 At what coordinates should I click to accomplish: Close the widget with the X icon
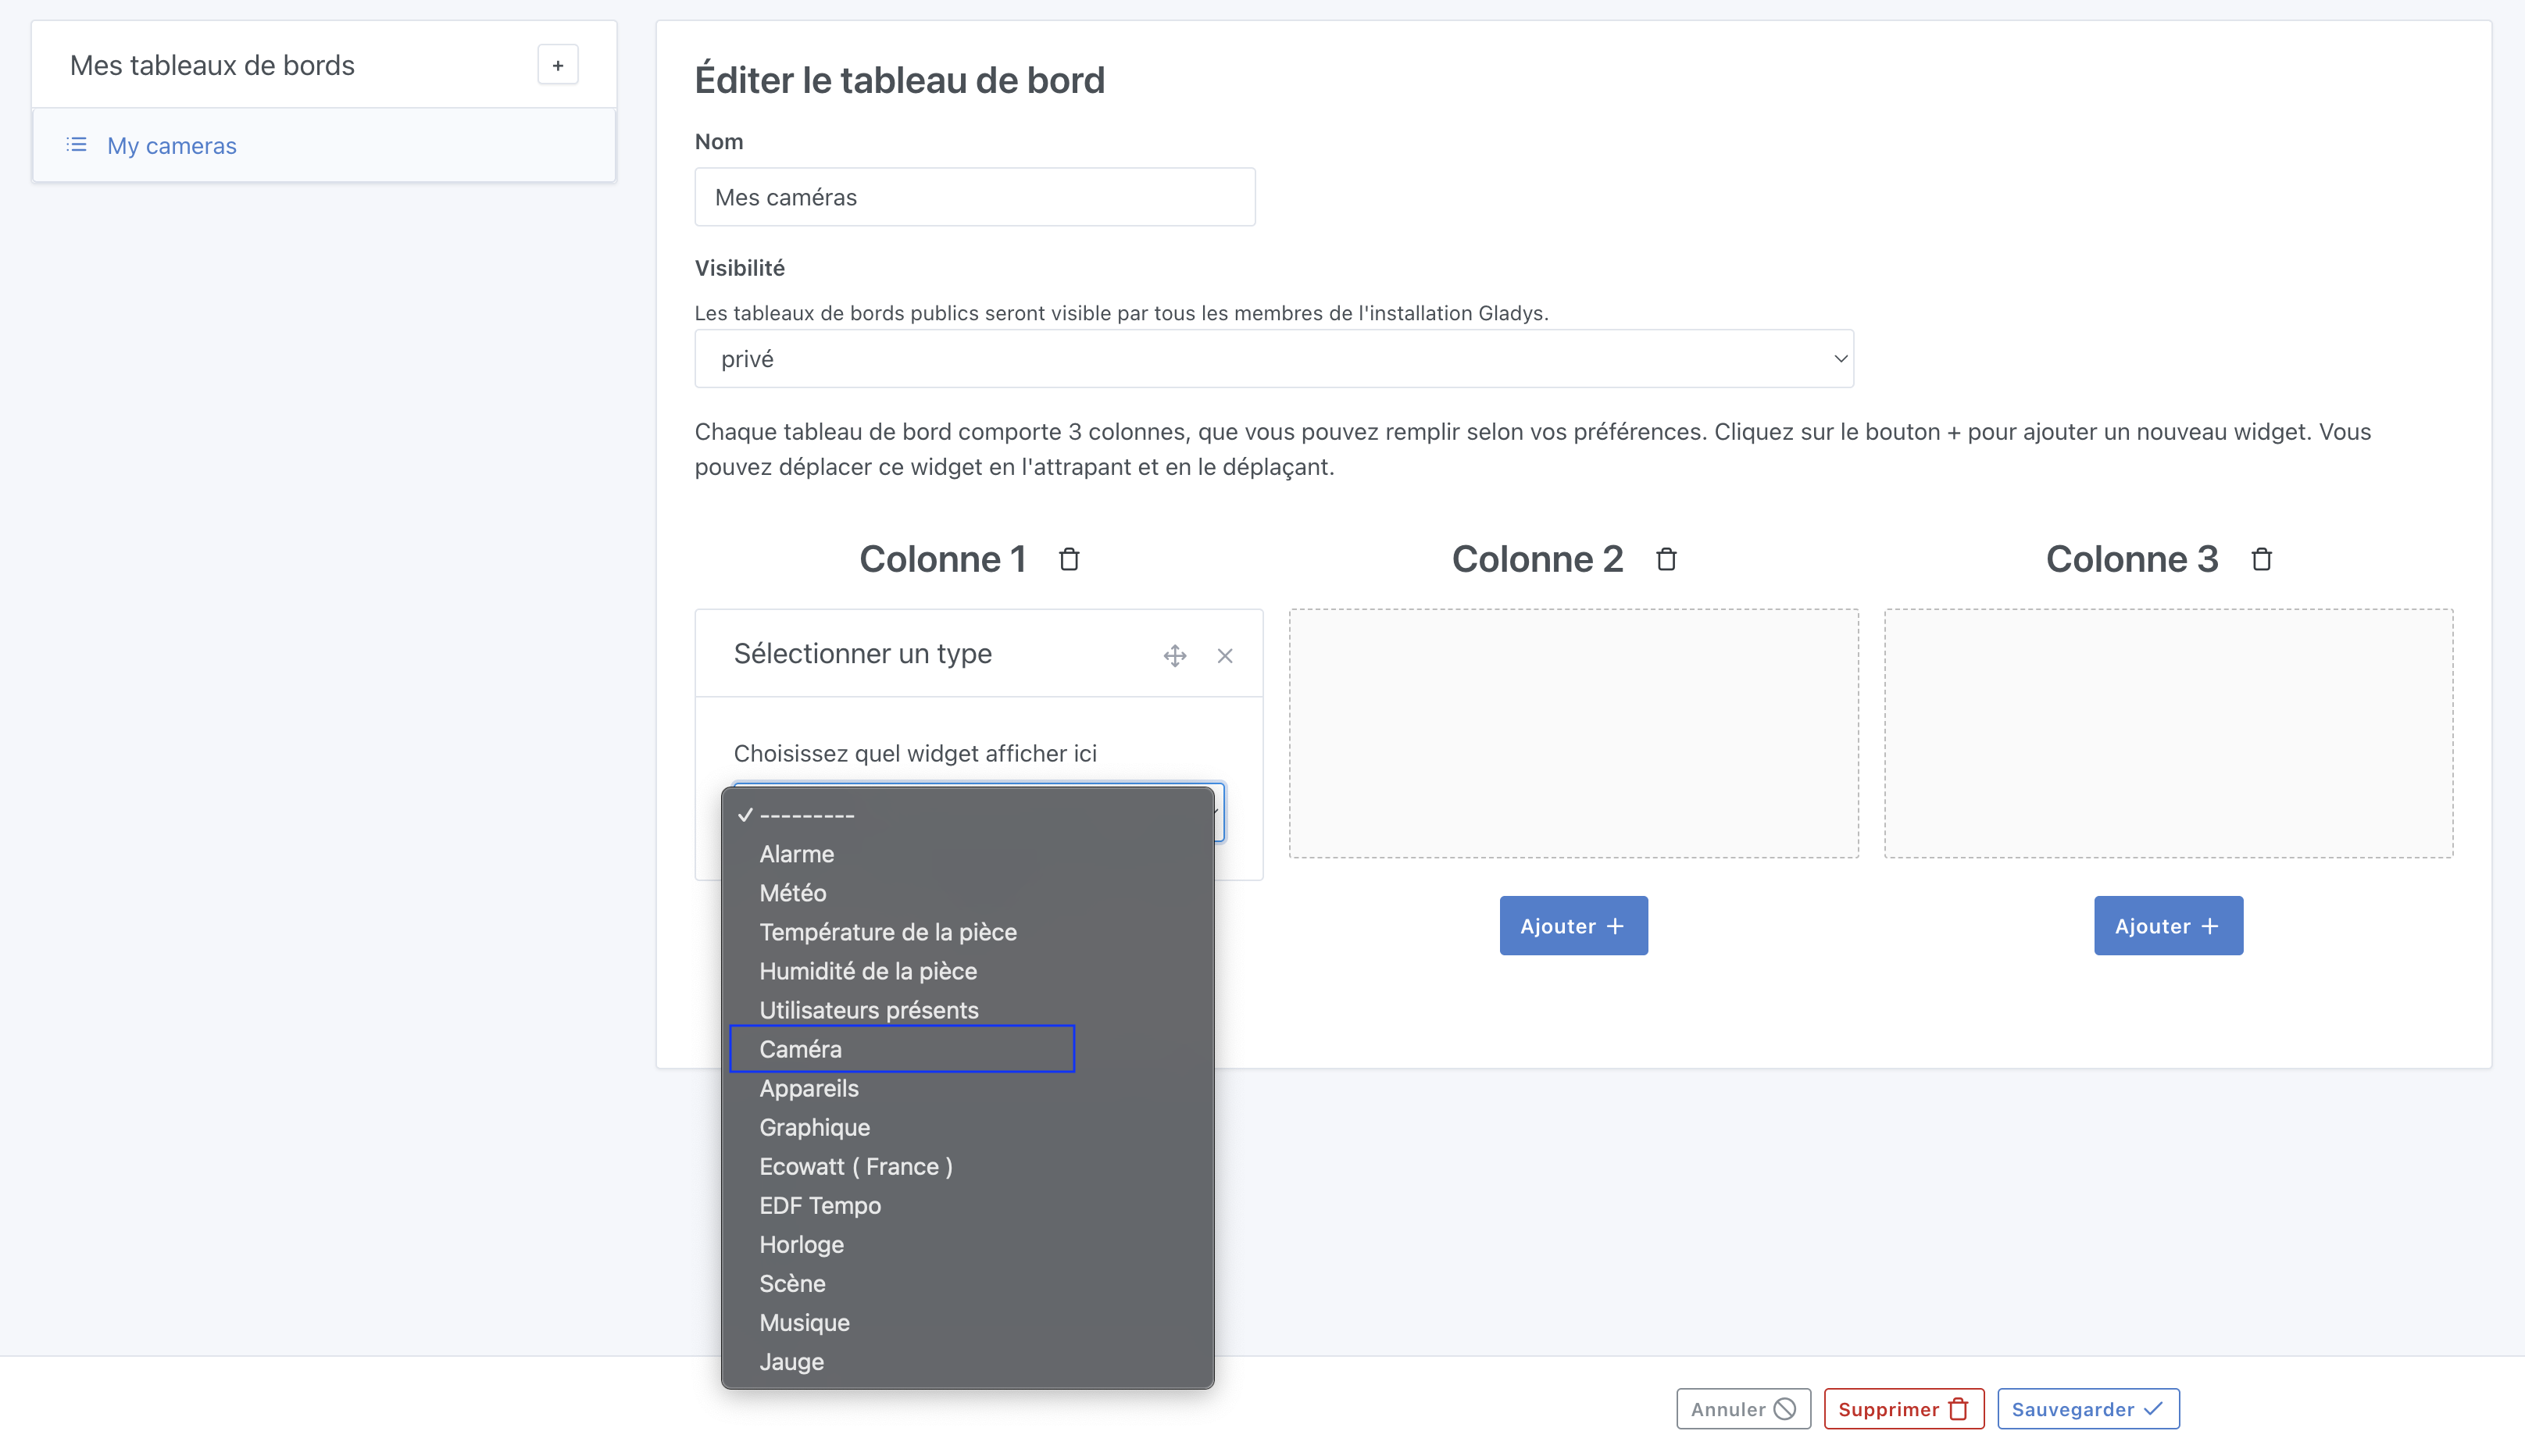(x=1225, y=656)
